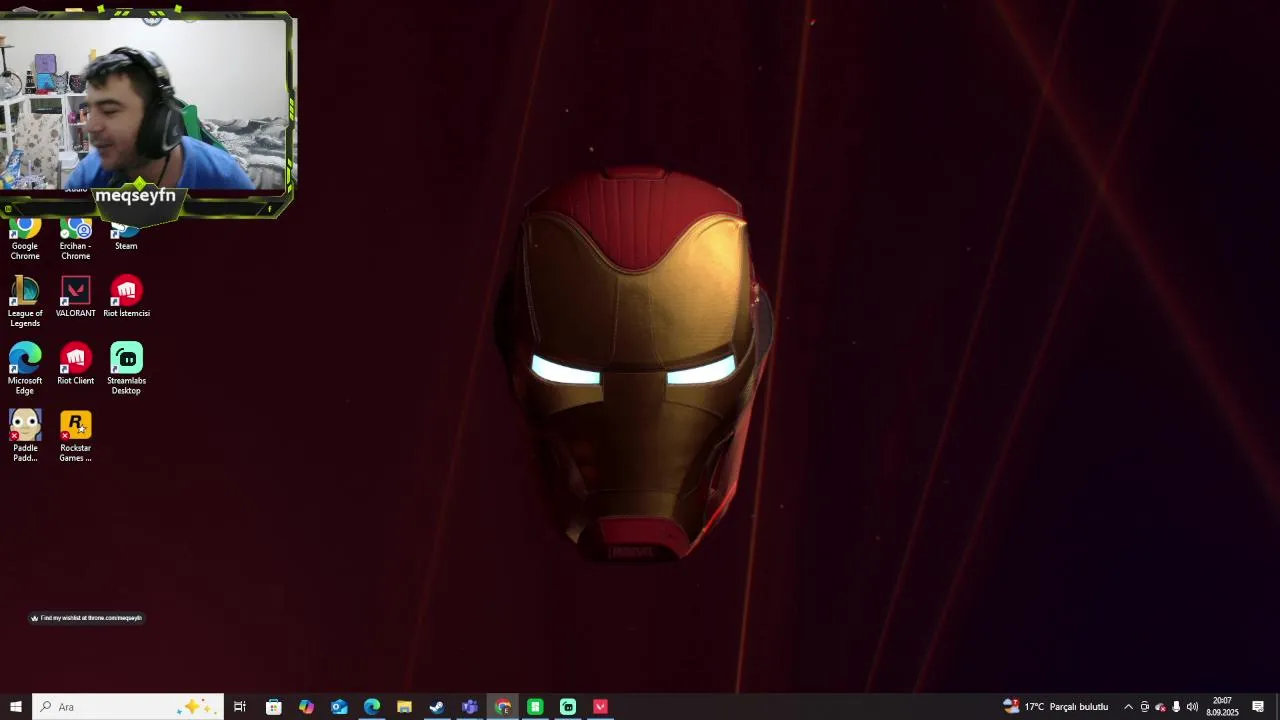Switch to the active Chrome taskbar window
Viewport: 1280px width, 720px height.
tap(503, 707)
